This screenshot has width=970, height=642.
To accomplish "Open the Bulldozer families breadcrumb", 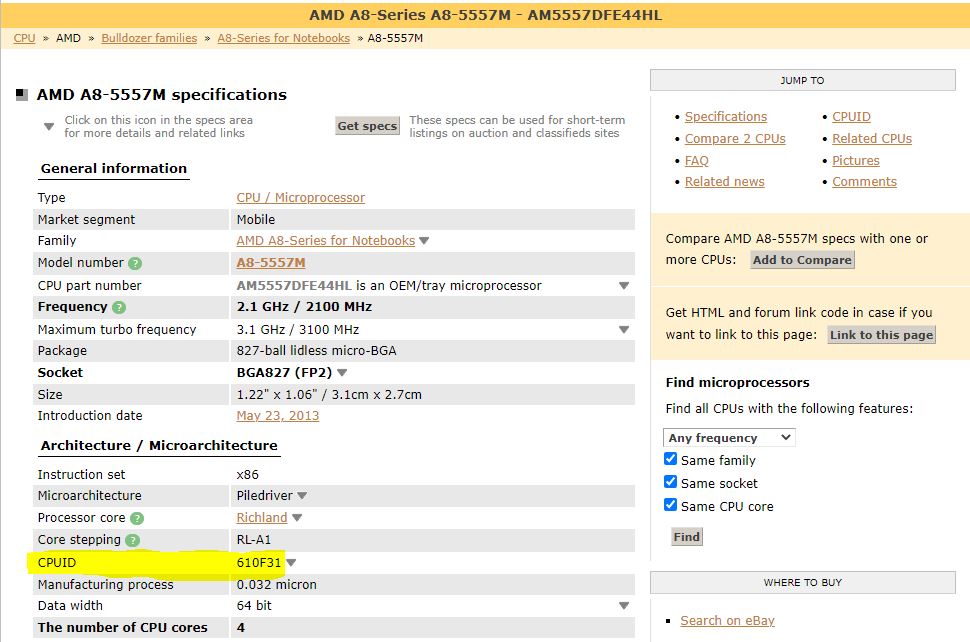I will 149,38.
